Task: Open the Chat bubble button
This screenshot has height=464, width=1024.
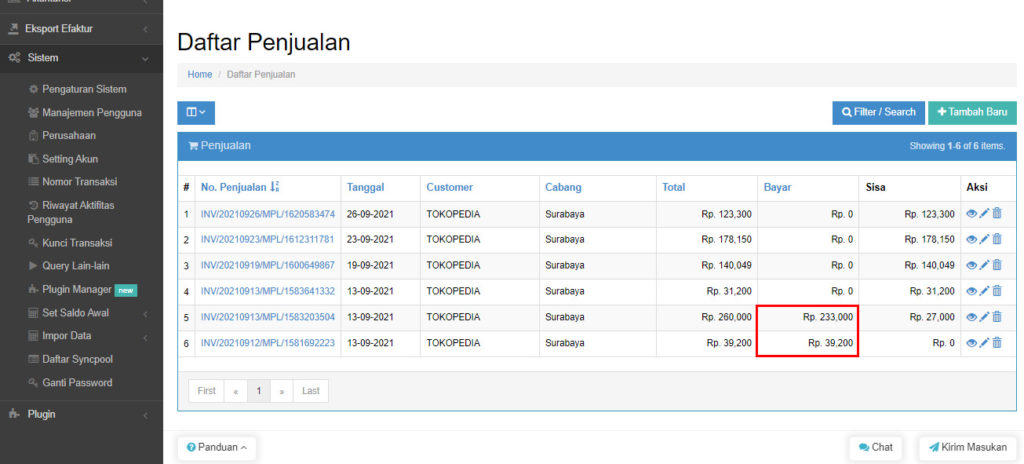Action: click(x=875, y=447)
